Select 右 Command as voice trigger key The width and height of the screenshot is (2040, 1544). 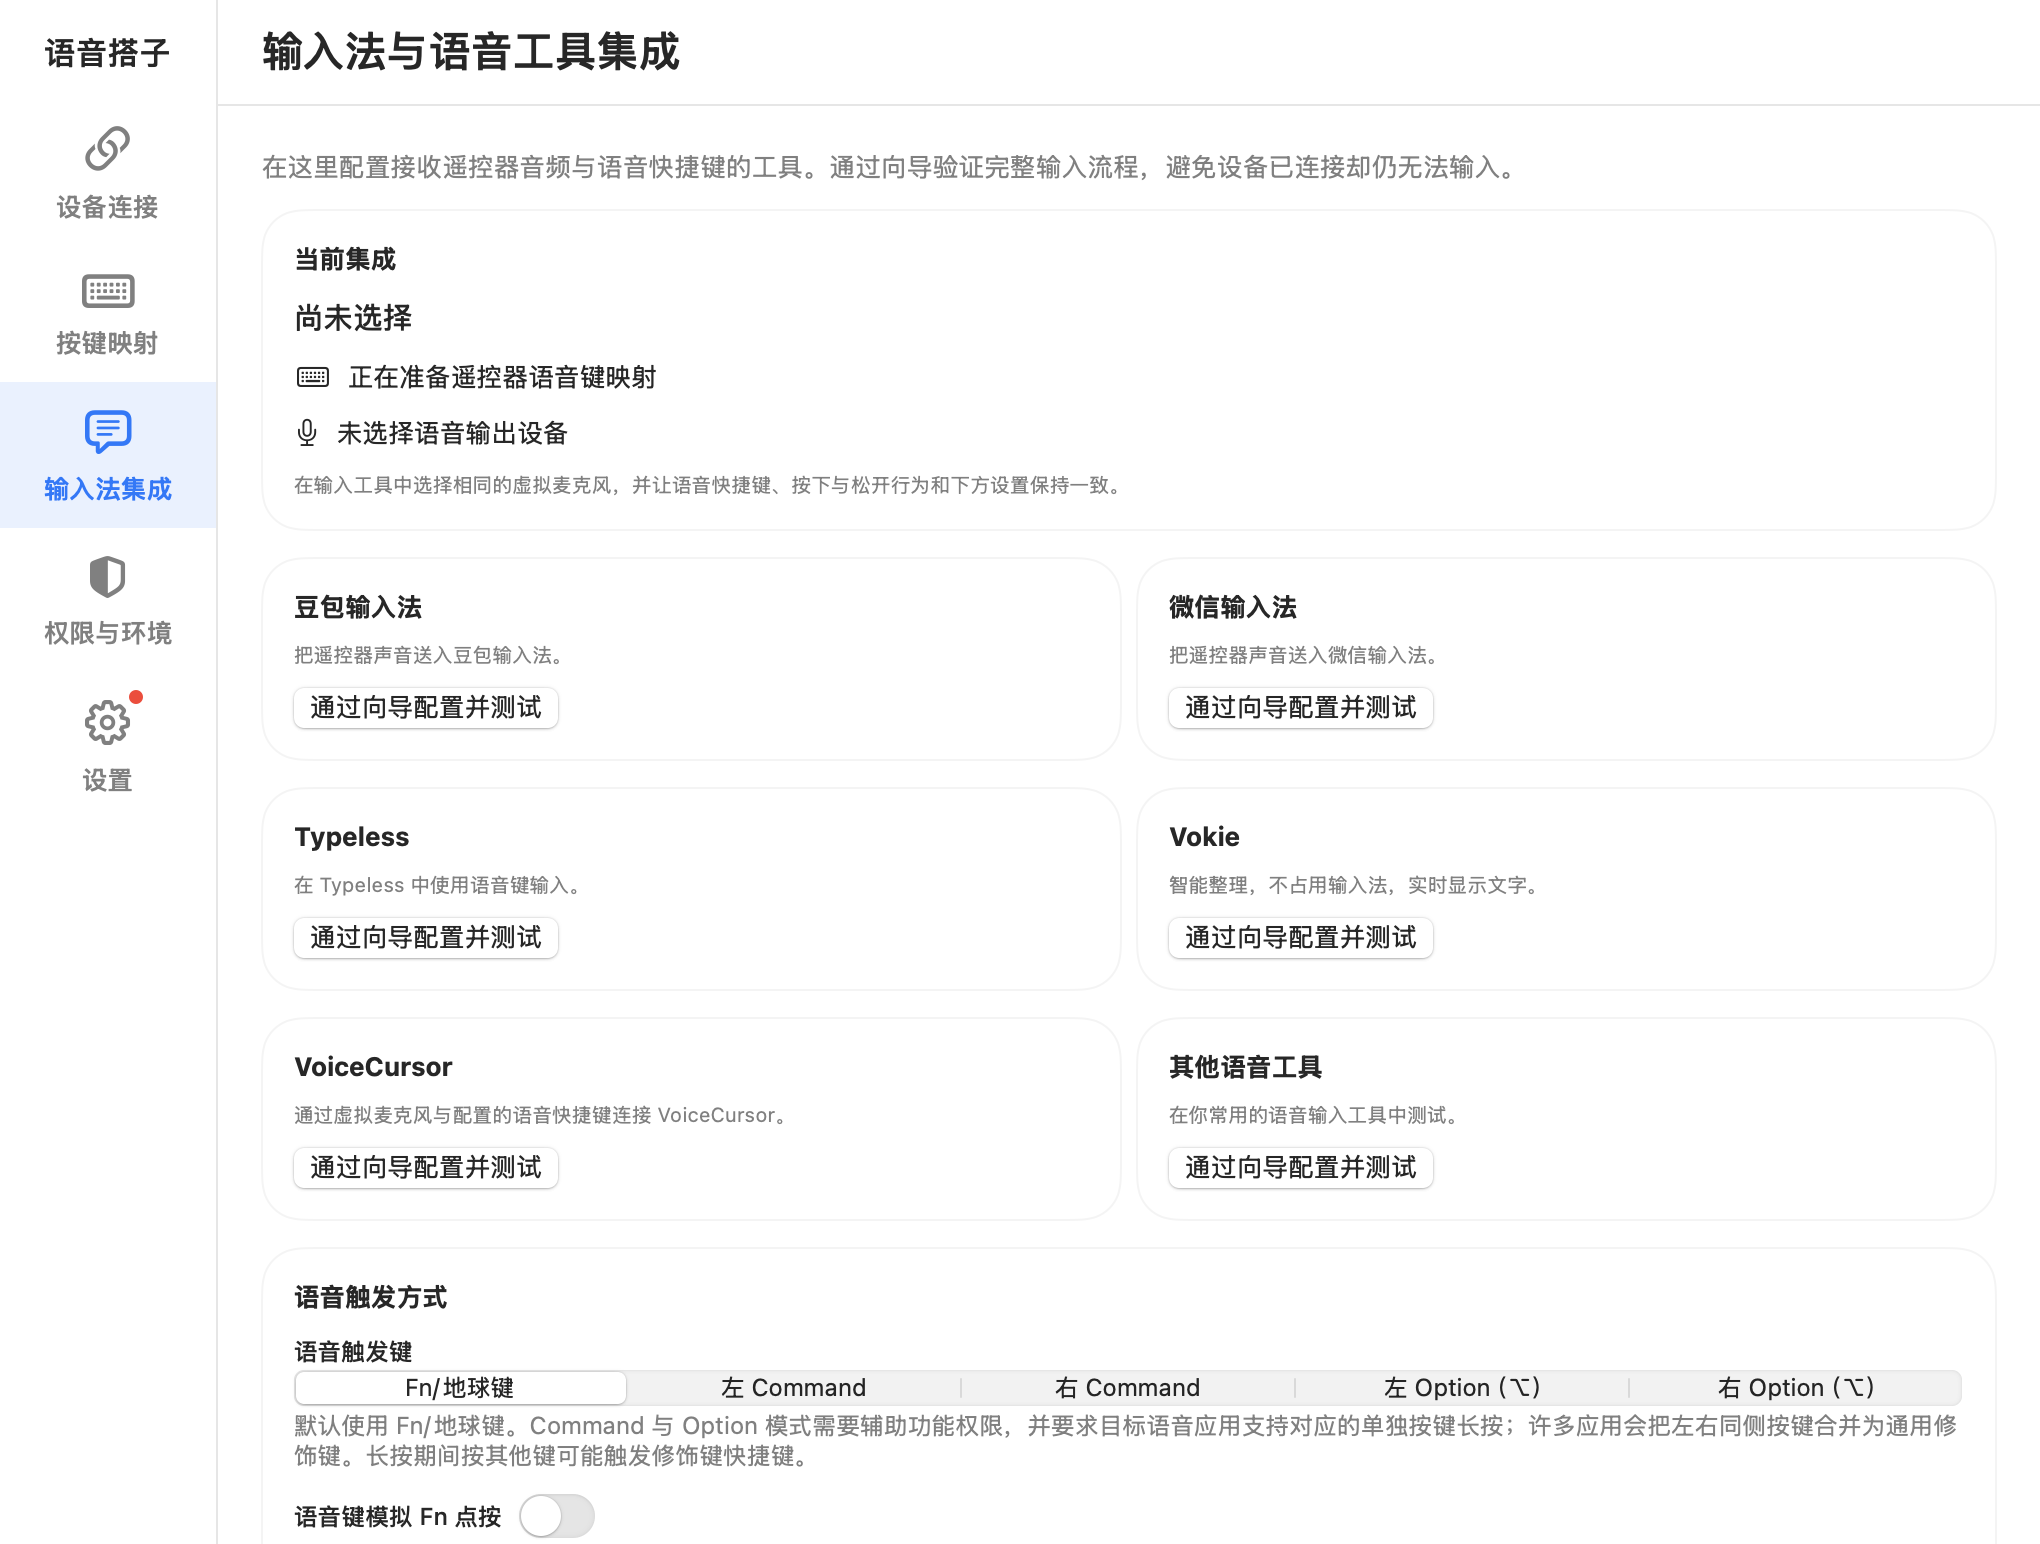click(x=1128, y=1388)
